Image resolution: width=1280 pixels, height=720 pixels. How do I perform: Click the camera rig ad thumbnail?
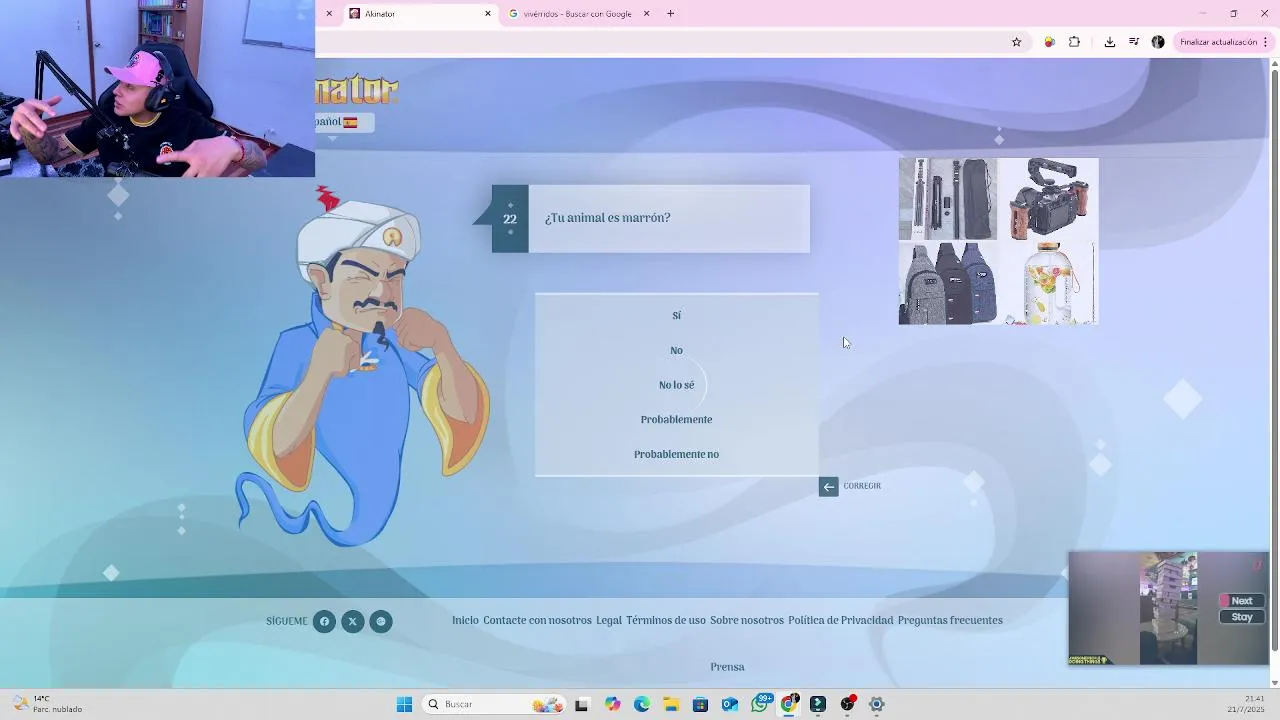(1048, 199)
